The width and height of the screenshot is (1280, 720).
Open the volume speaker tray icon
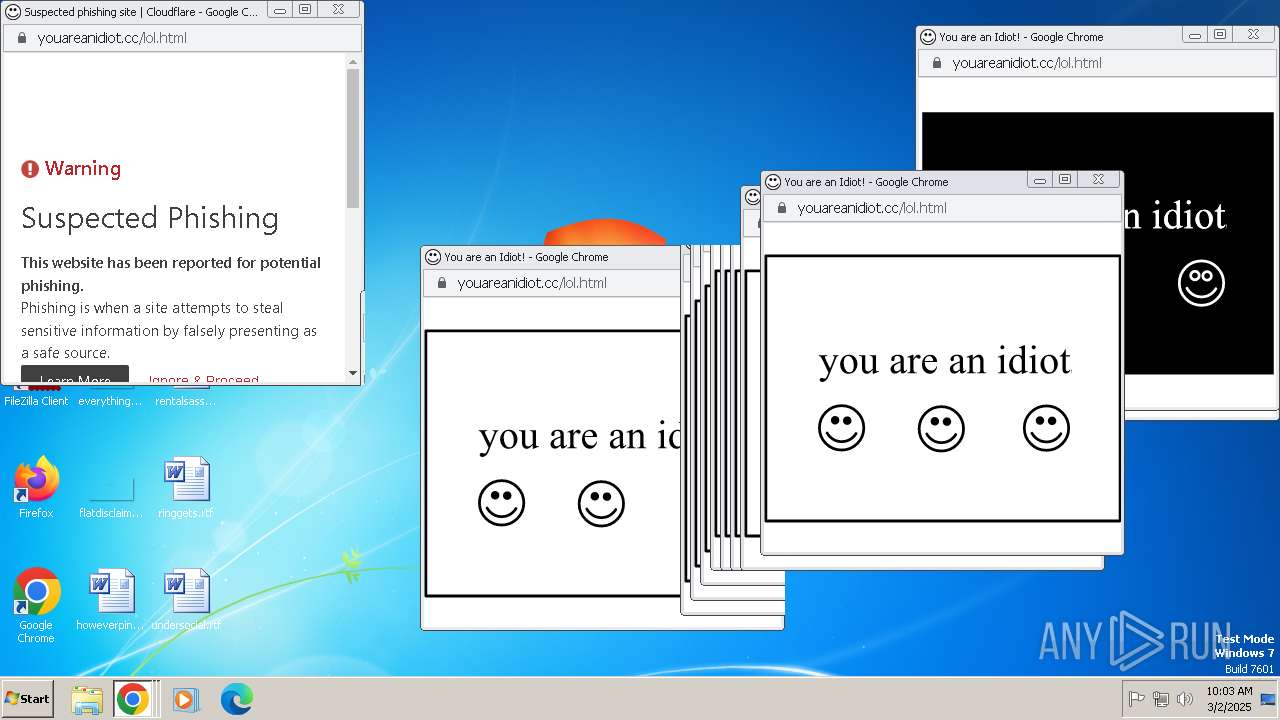[1185, 699]
